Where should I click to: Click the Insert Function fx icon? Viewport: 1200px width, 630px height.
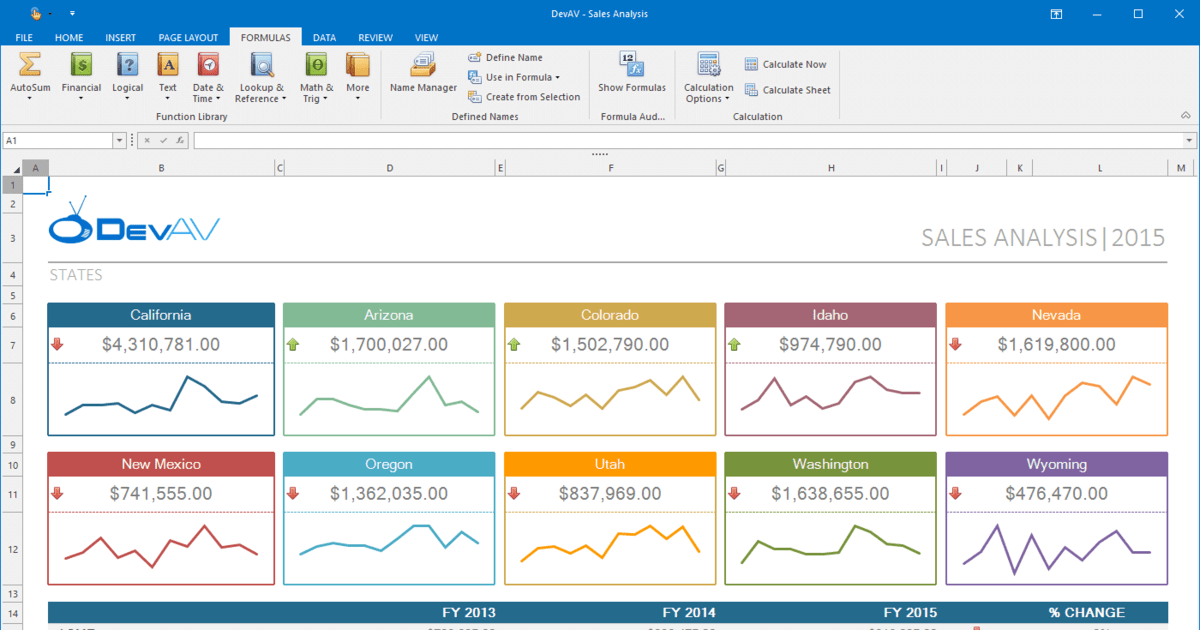(180, 140)
